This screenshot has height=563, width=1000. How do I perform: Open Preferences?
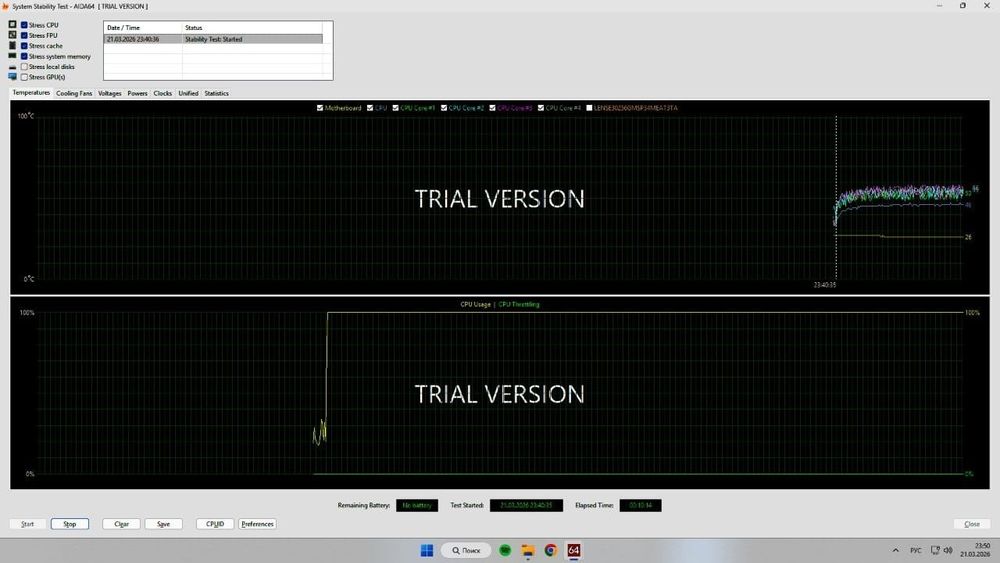[257, 523]
